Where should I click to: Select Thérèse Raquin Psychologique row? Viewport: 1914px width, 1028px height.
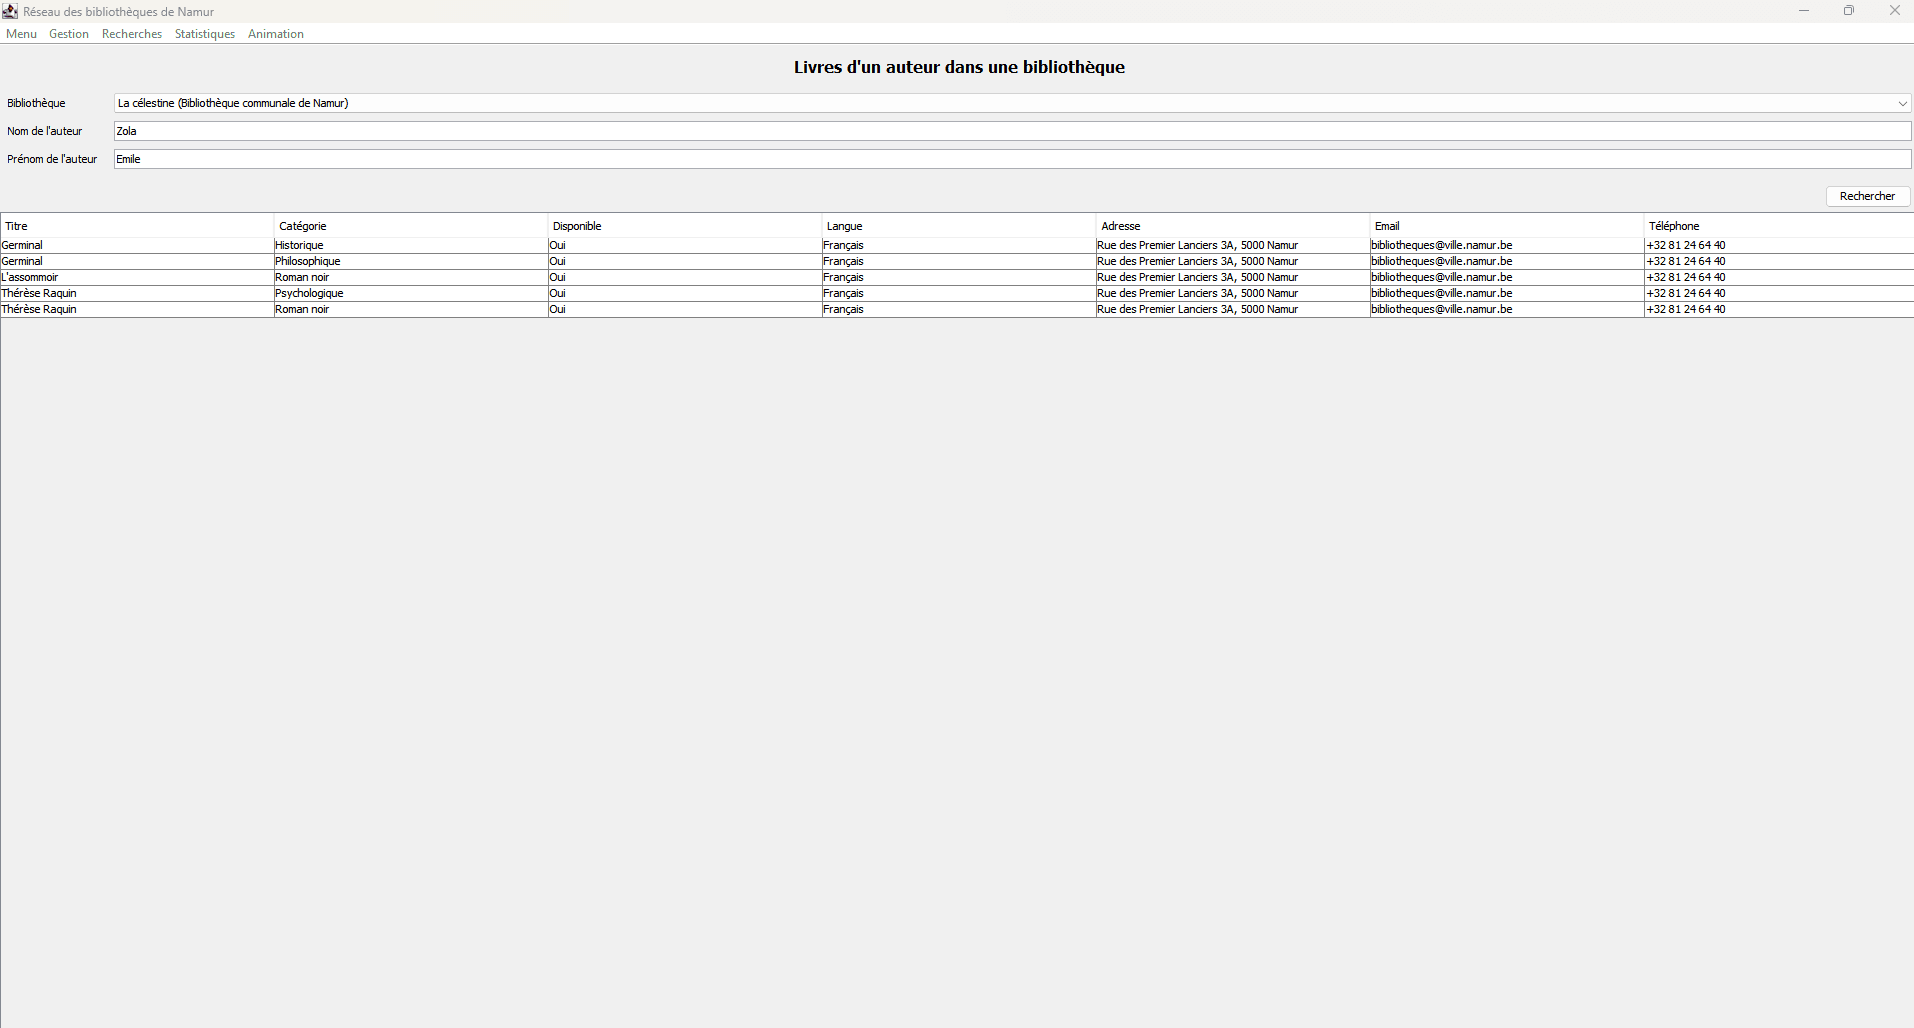click(957, 293)
